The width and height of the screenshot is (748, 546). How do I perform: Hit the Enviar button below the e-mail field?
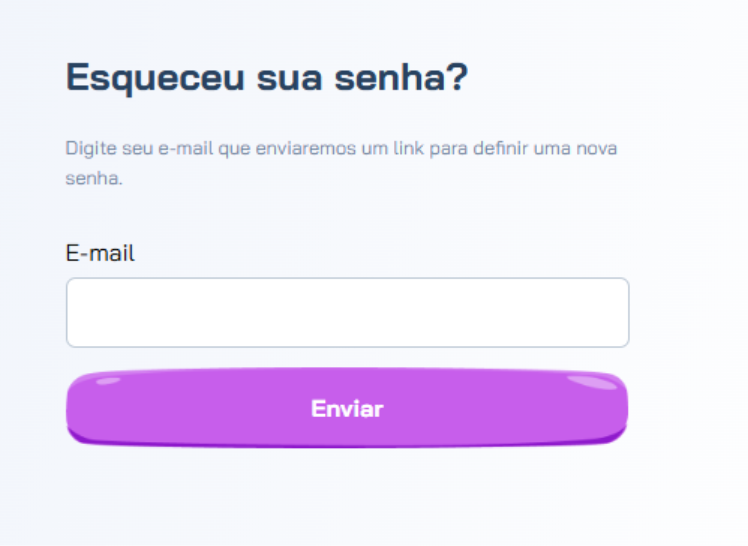click(347, 408)
